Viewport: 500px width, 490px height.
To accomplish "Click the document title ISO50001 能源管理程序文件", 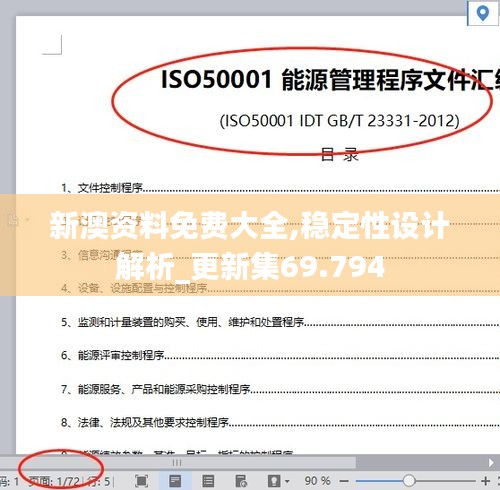I will tap(330, 80).
